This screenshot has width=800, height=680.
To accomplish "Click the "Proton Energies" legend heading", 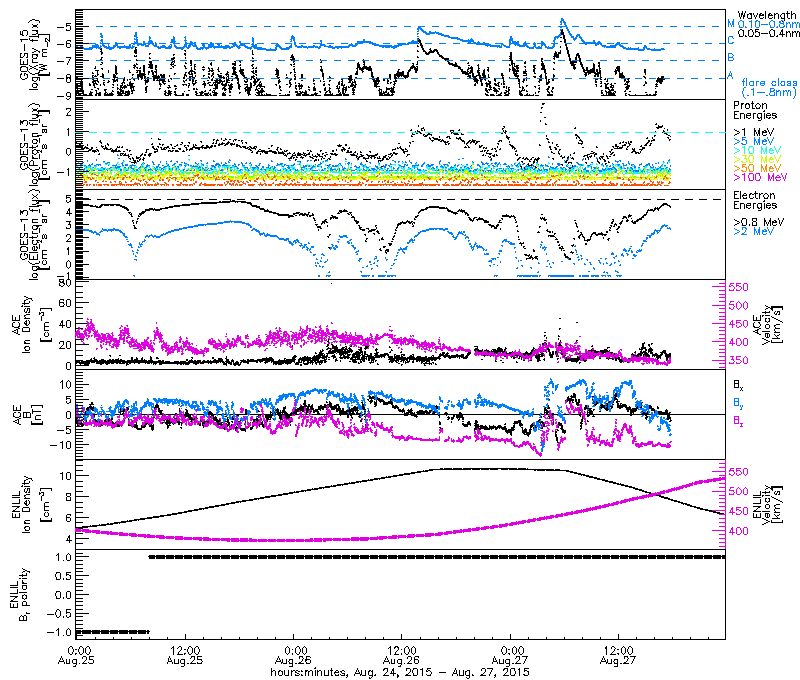I will [x=755, y=110].
